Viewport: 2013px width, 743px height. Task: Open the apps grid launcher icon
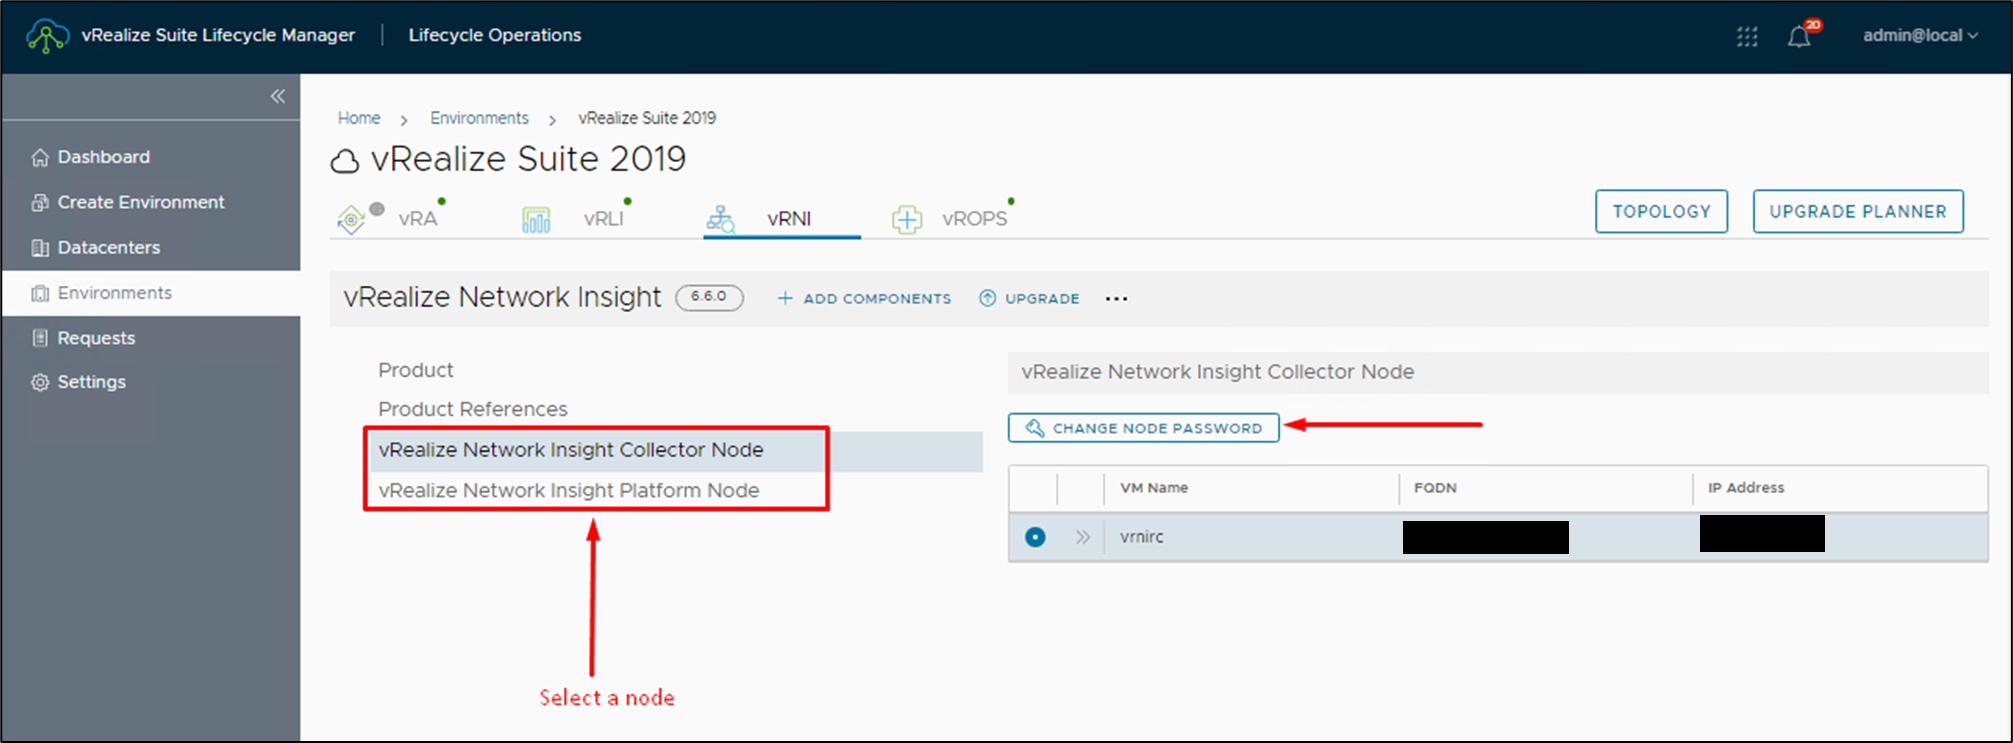pos(1747,37)
